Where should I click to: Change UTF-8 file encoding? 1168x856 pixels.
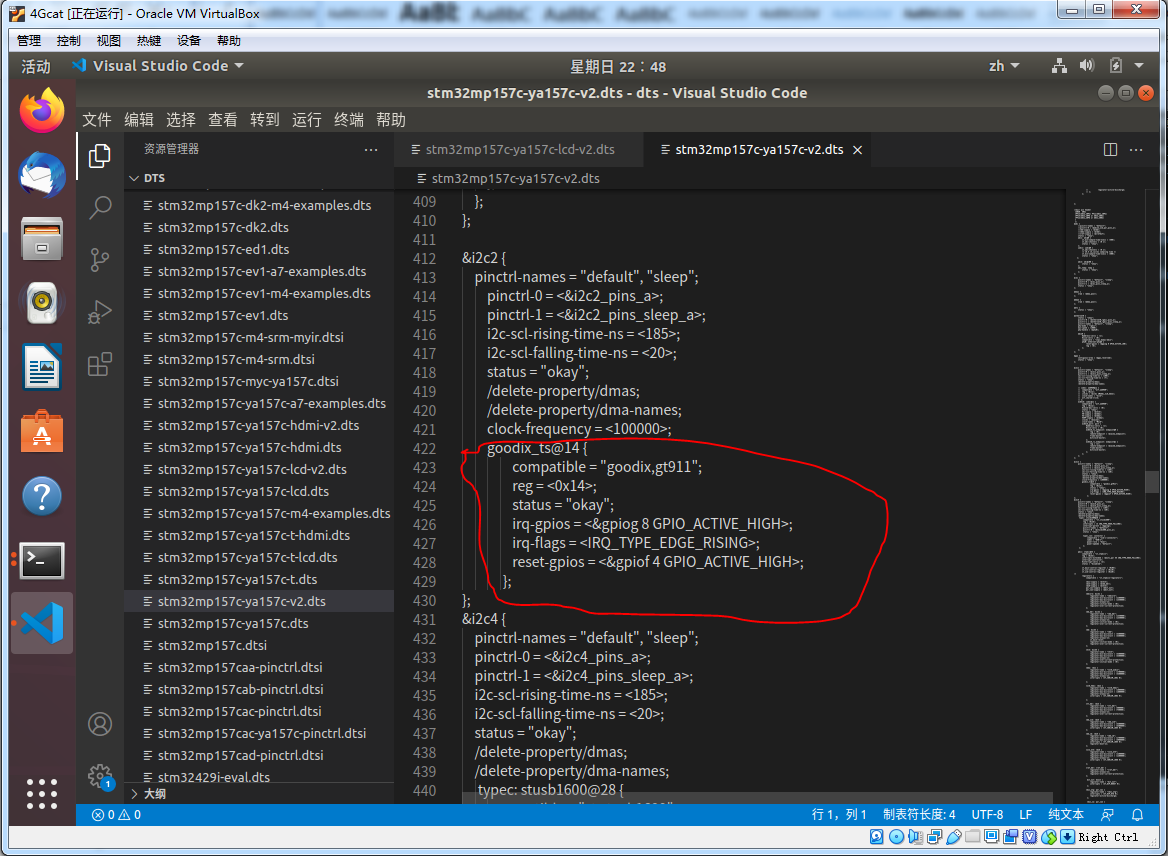click(x=987, y=815)
